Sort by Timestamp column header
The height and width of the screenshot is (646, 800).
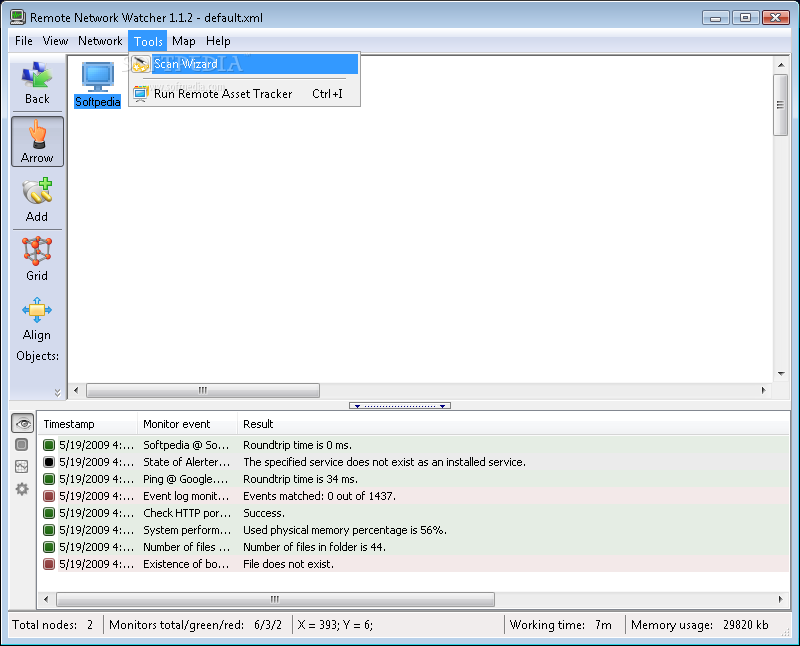pyautogui.click(x=88, y=424)
